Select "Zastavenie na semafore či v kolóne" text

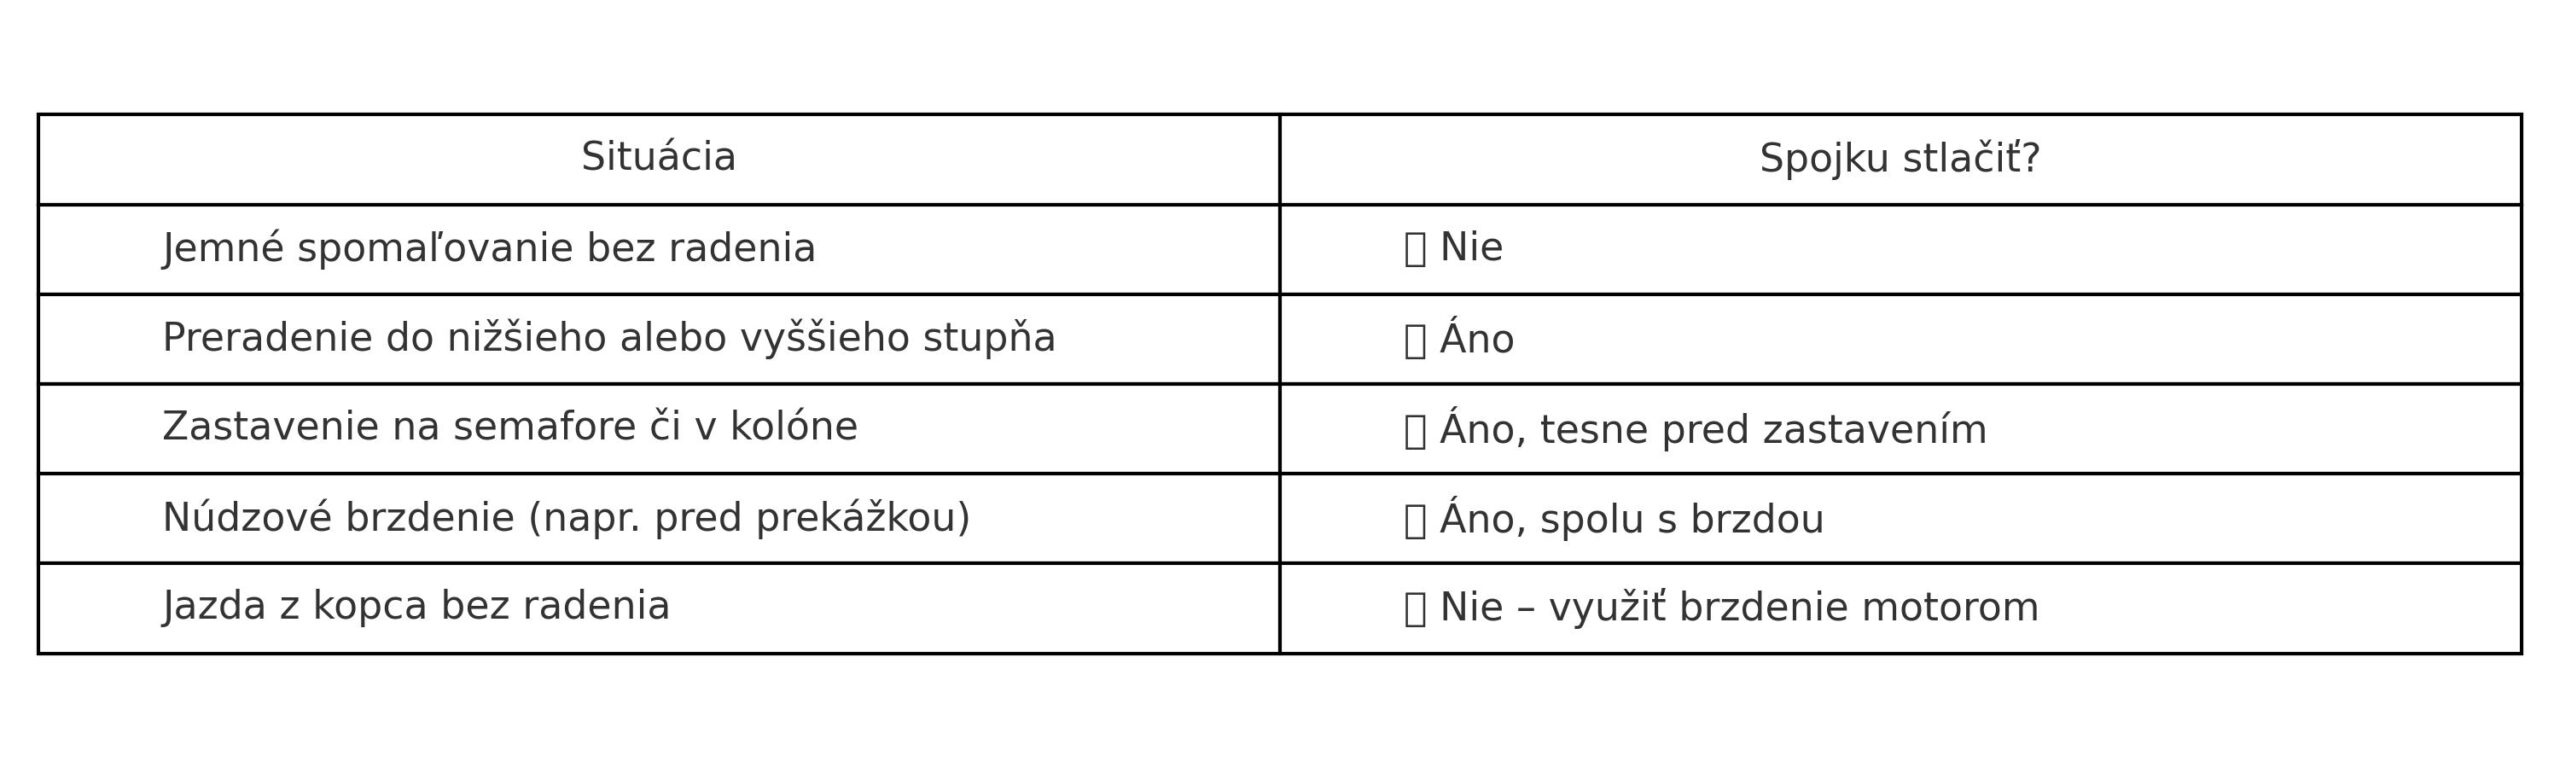click(510, 427)
